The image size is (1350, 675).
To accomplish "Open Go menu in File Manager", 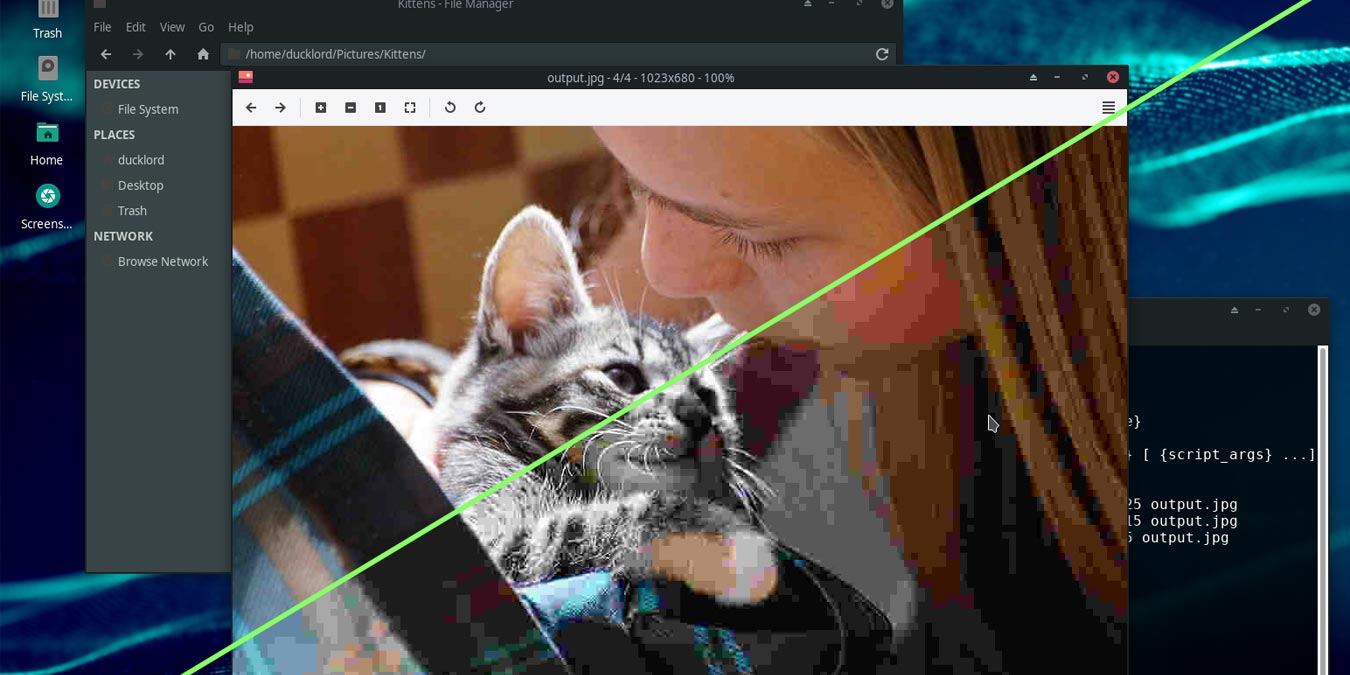I will tap(206, 27).
